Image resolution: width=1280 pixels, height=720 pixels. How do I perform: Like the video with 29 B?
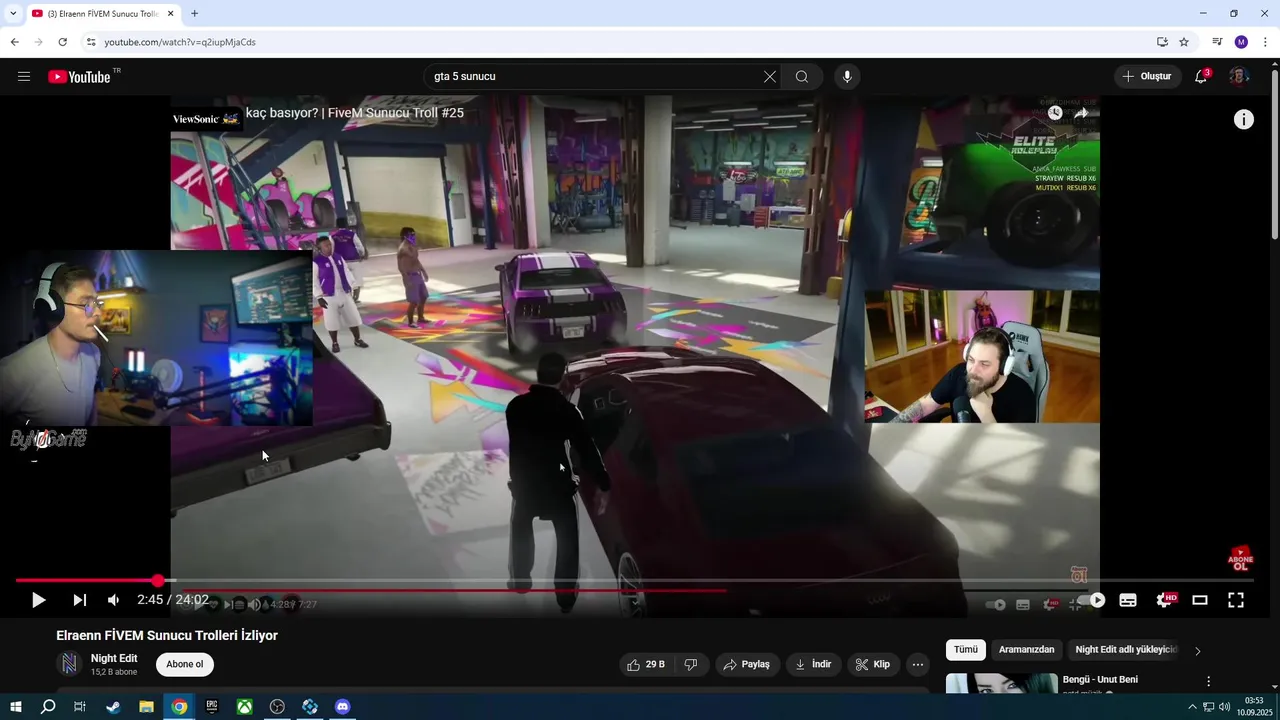click(x=645, y=664)
